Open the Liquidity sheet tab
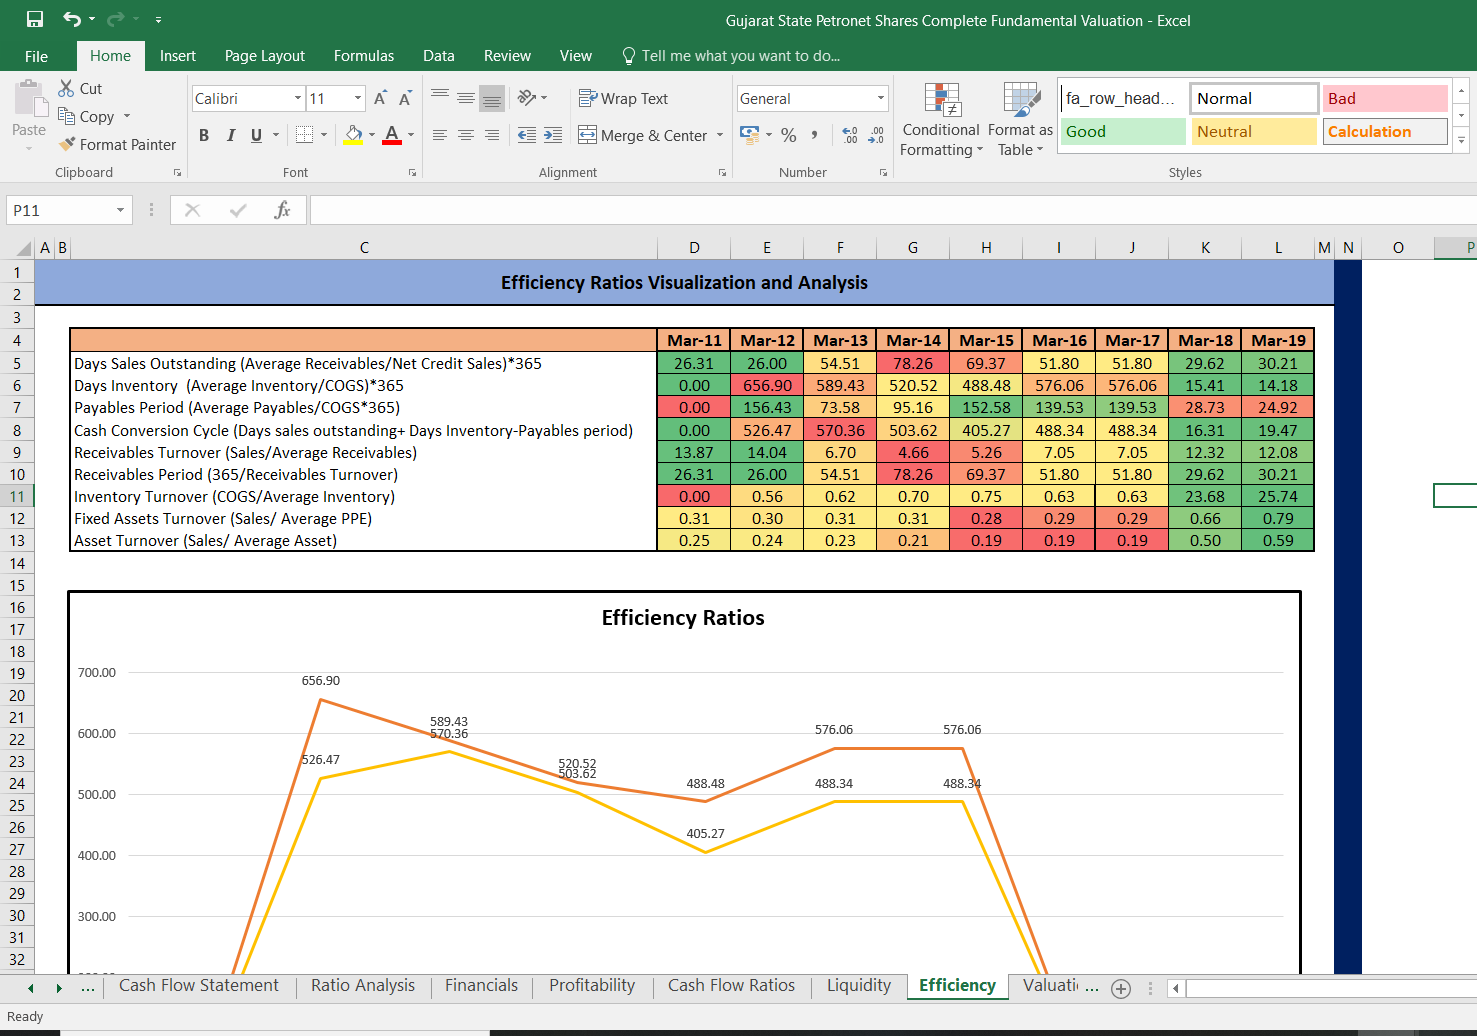Viewport: 1477px width, 1036px height. click(x=859, y=985)
